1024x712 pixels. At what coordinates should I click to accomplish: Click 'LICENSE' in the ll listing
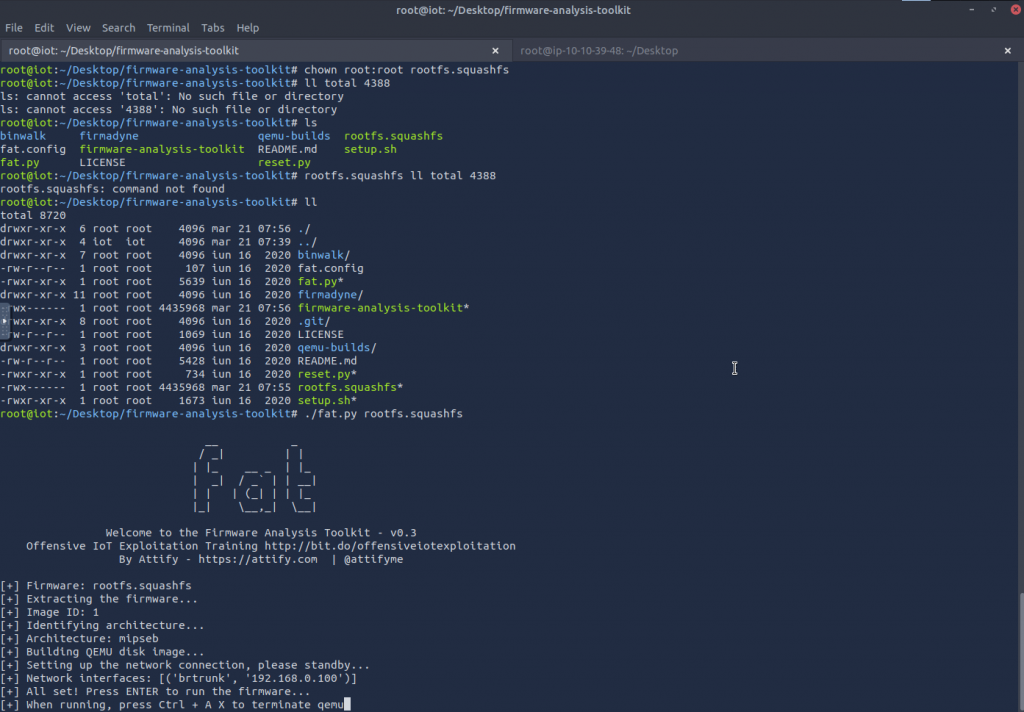tap(321, 334)
